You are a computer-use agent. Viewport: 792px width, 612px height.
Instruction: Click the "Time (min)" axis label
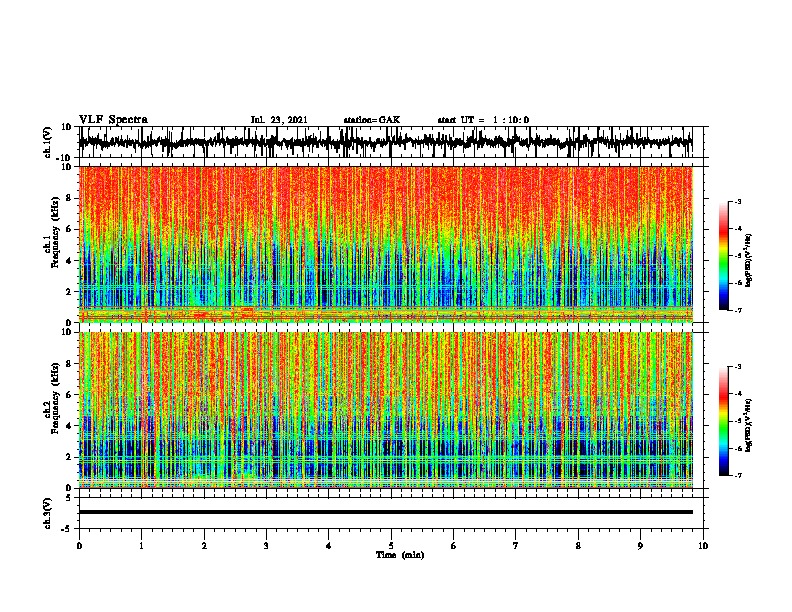pyautogui.click(x=400, y=555)
